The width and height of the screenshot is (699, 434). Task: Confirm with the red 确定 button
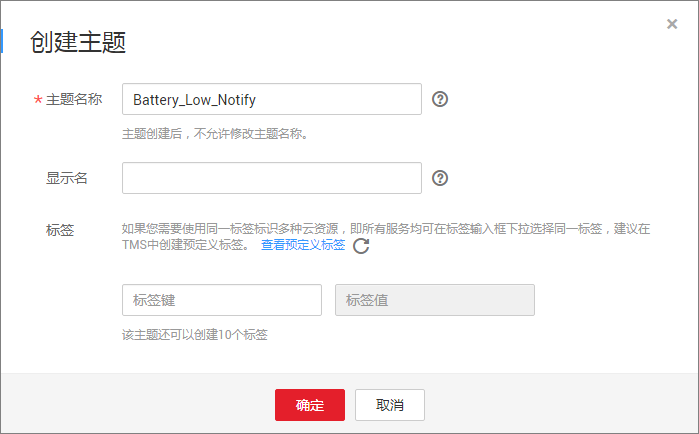pyautogui.click(x=310, y=405)
